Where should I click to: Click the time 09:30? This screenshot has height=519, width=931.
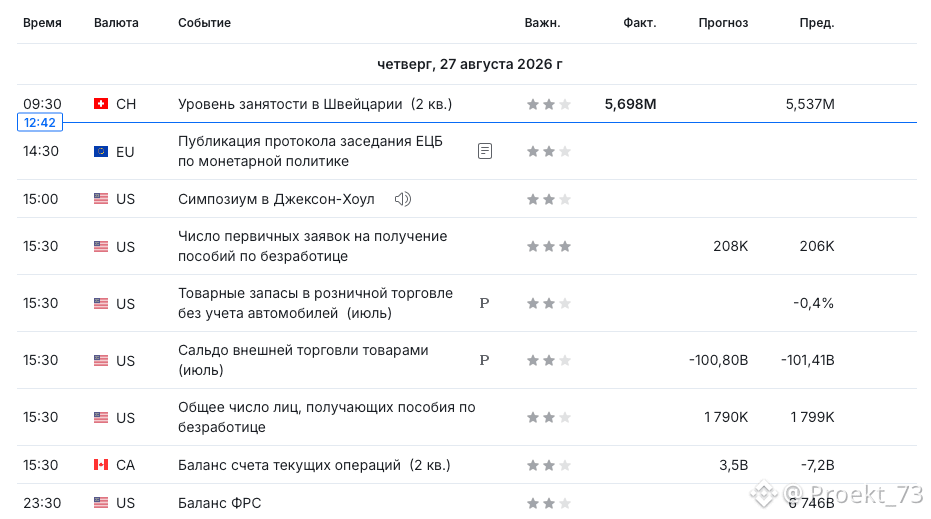pos(42,104)
